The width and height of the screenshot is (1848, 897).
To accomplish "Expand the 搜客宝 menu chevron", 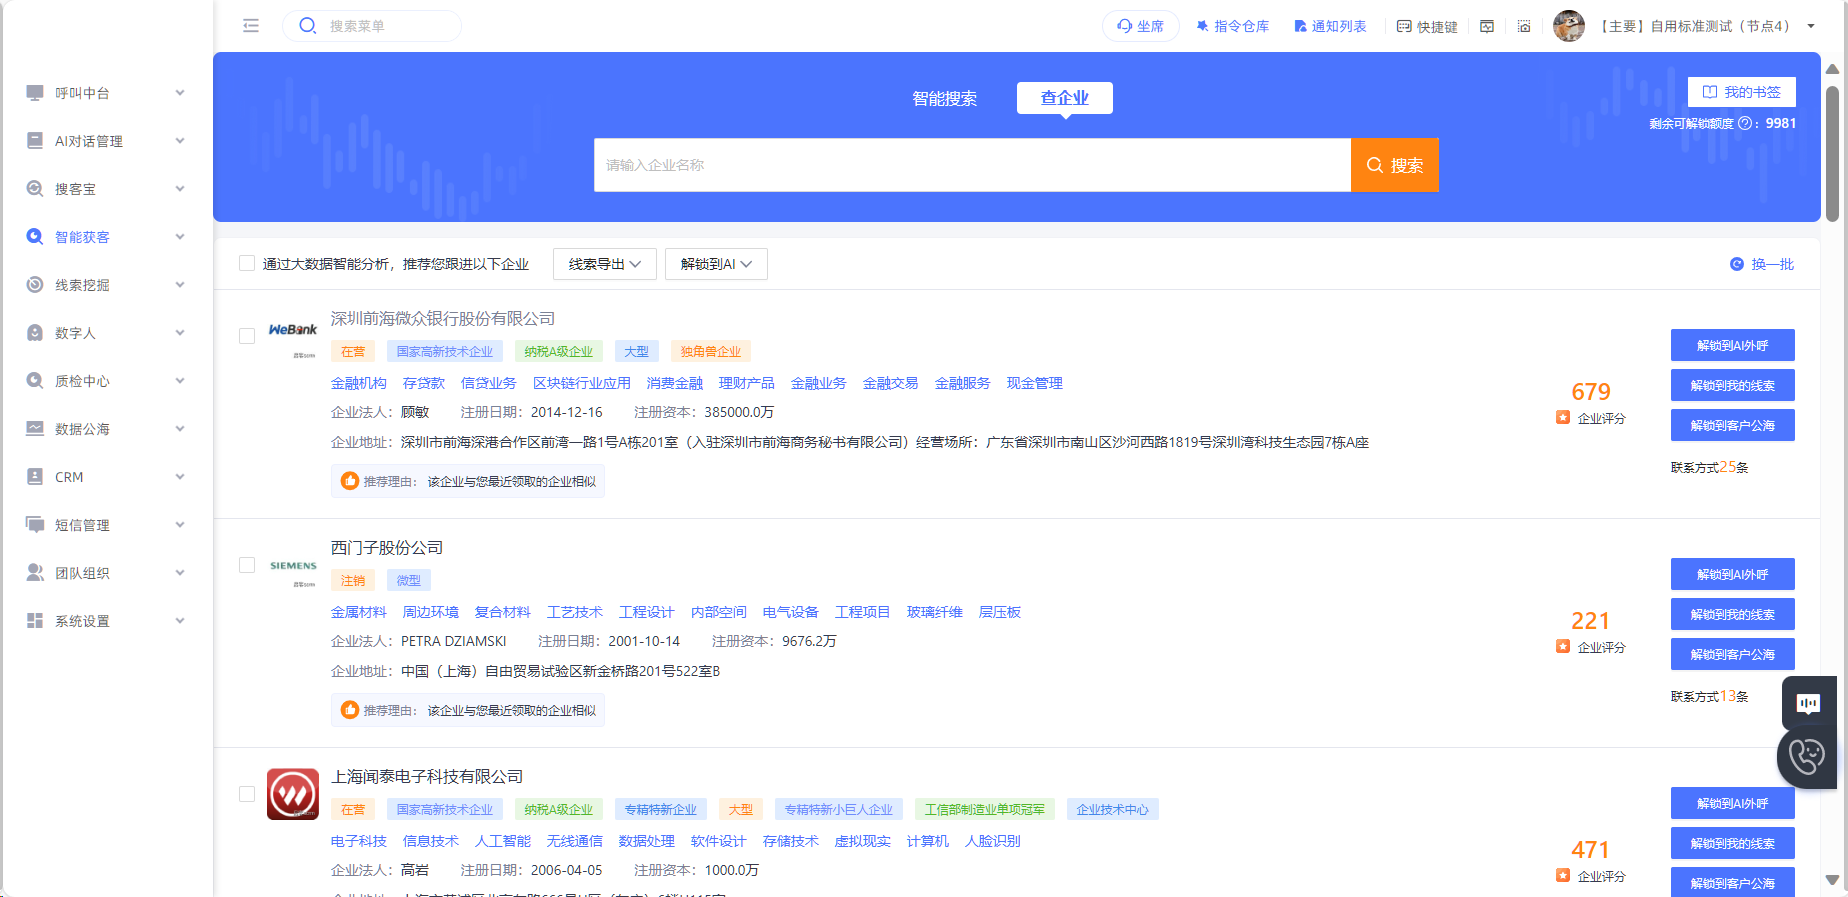I will (x=180, y=189).
